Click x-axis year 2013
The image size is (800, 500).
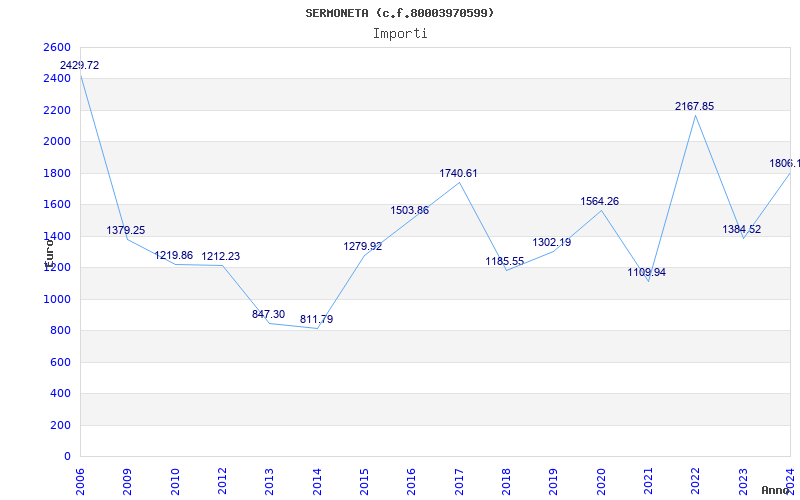pyautogui.click(x=269, y=482)
